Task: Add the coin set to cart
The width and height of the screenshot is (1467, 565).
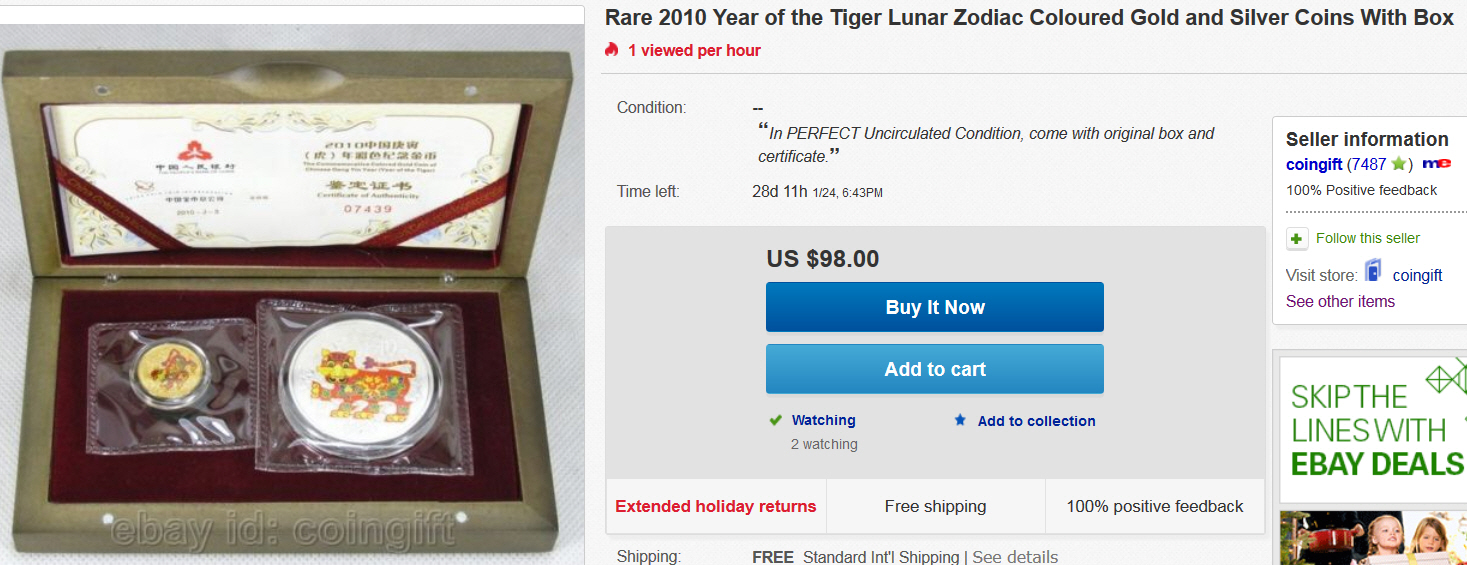Action: pyautogui.click(x=934, y=369)
